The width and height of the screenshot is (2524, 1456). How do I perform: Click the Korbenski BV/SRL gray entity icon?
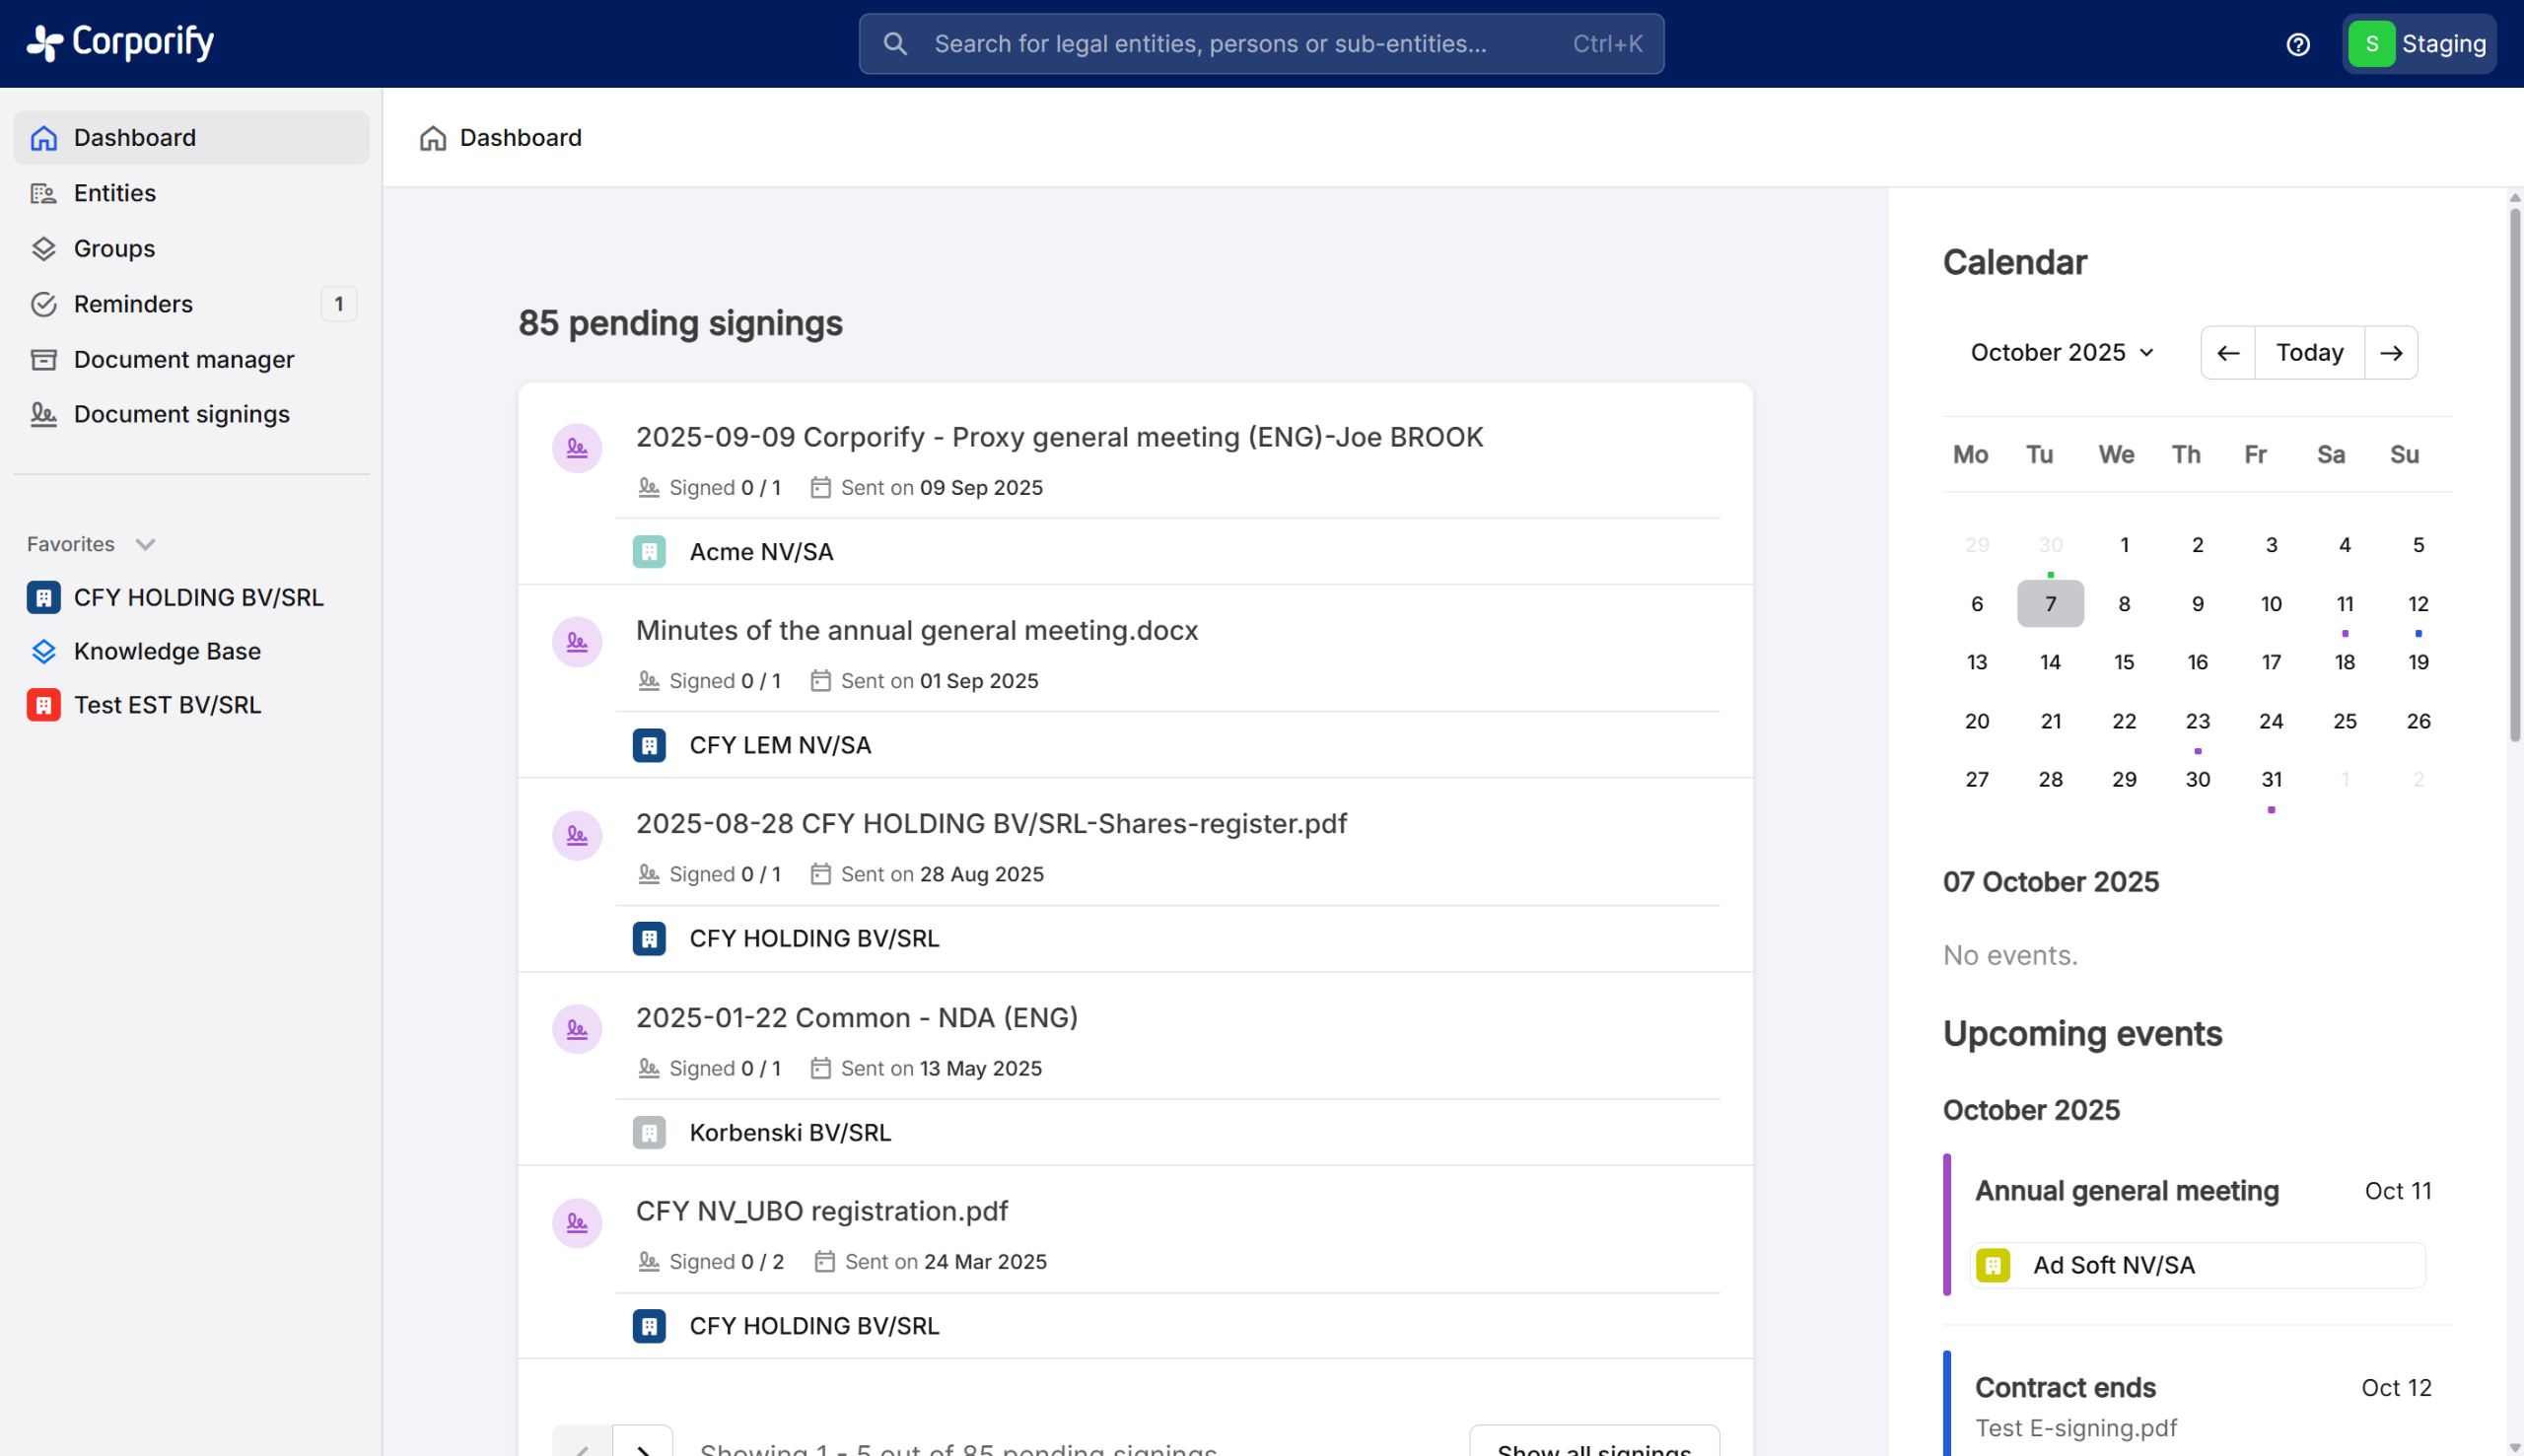(649, 1132)
